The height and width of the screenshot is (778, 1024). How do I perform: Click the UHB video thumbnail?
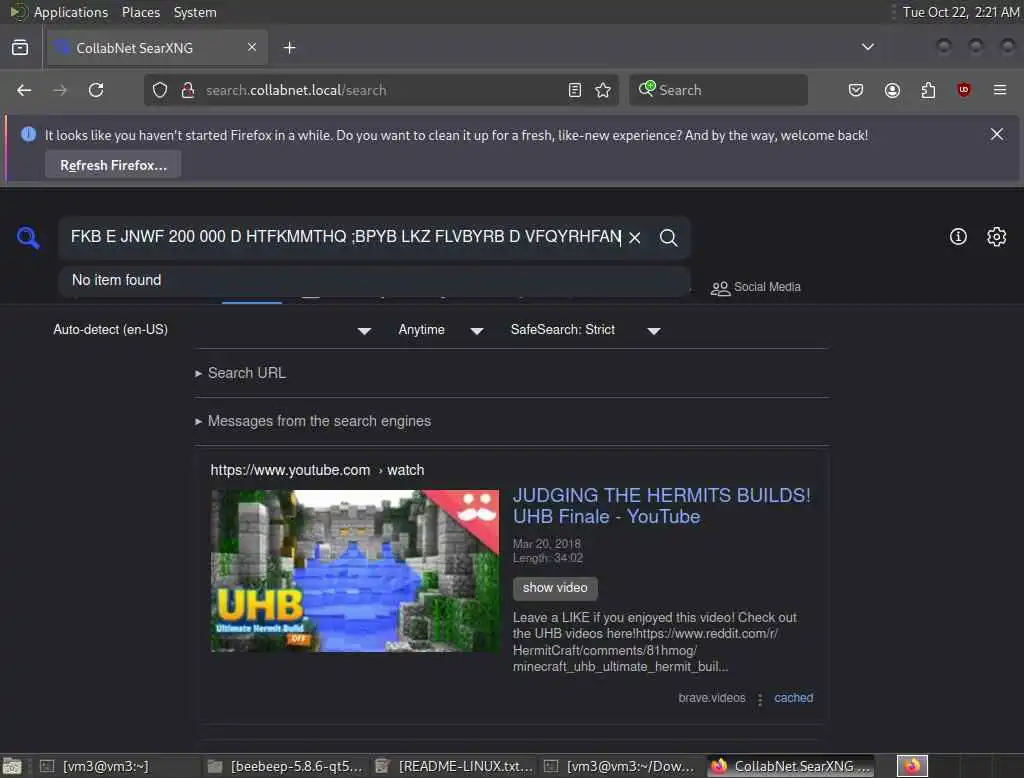355,571
